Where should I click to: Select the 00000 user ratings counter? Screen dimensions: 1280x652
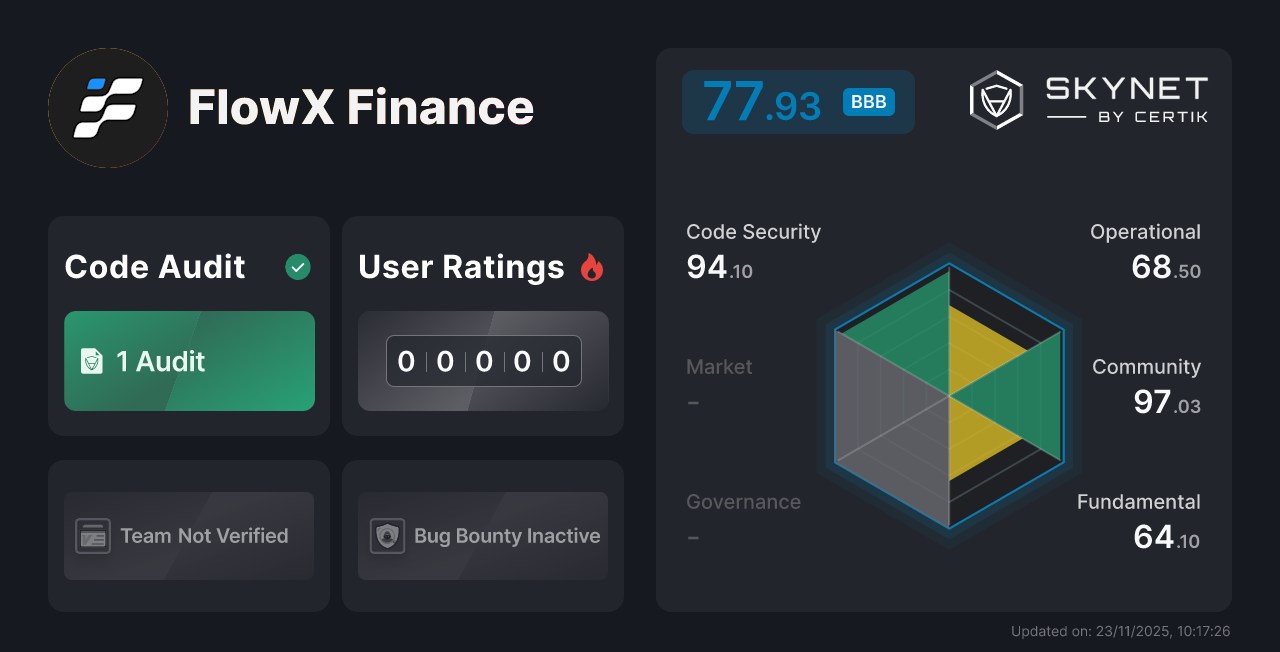(x=483, y=361)
